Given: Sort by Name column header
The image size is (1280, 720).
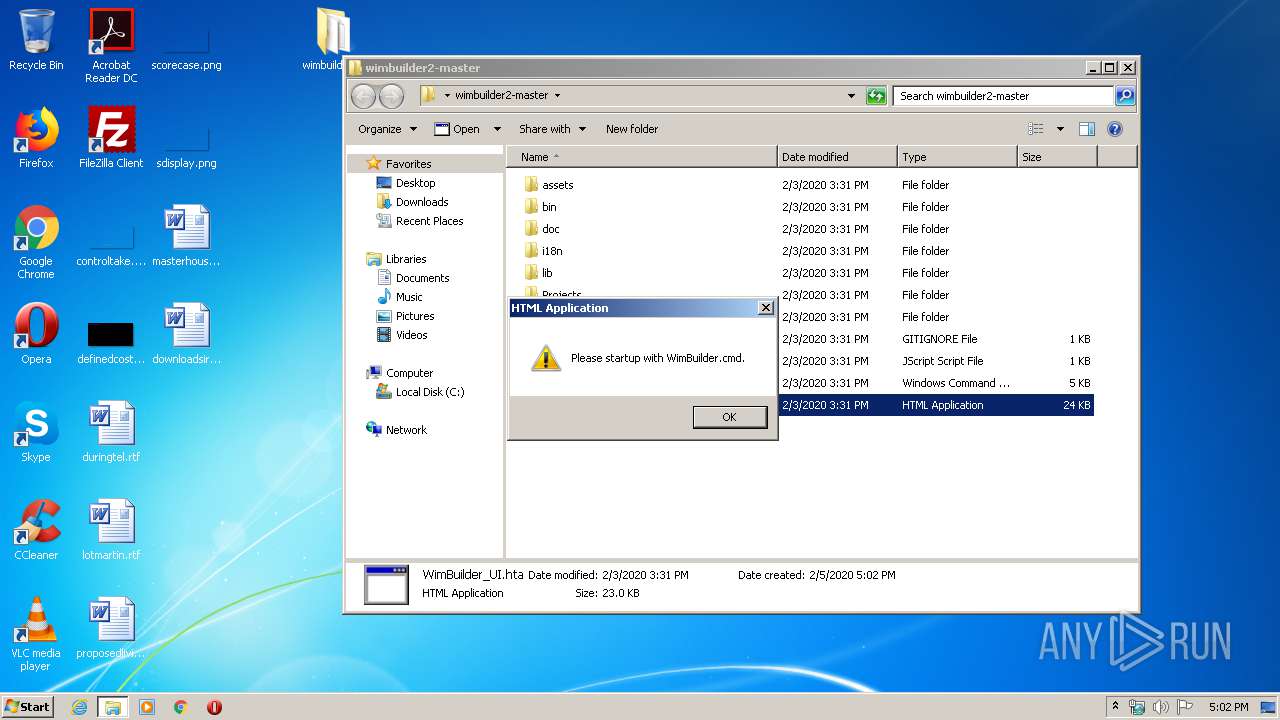Looking at the screenshot, I should (642, 157).
